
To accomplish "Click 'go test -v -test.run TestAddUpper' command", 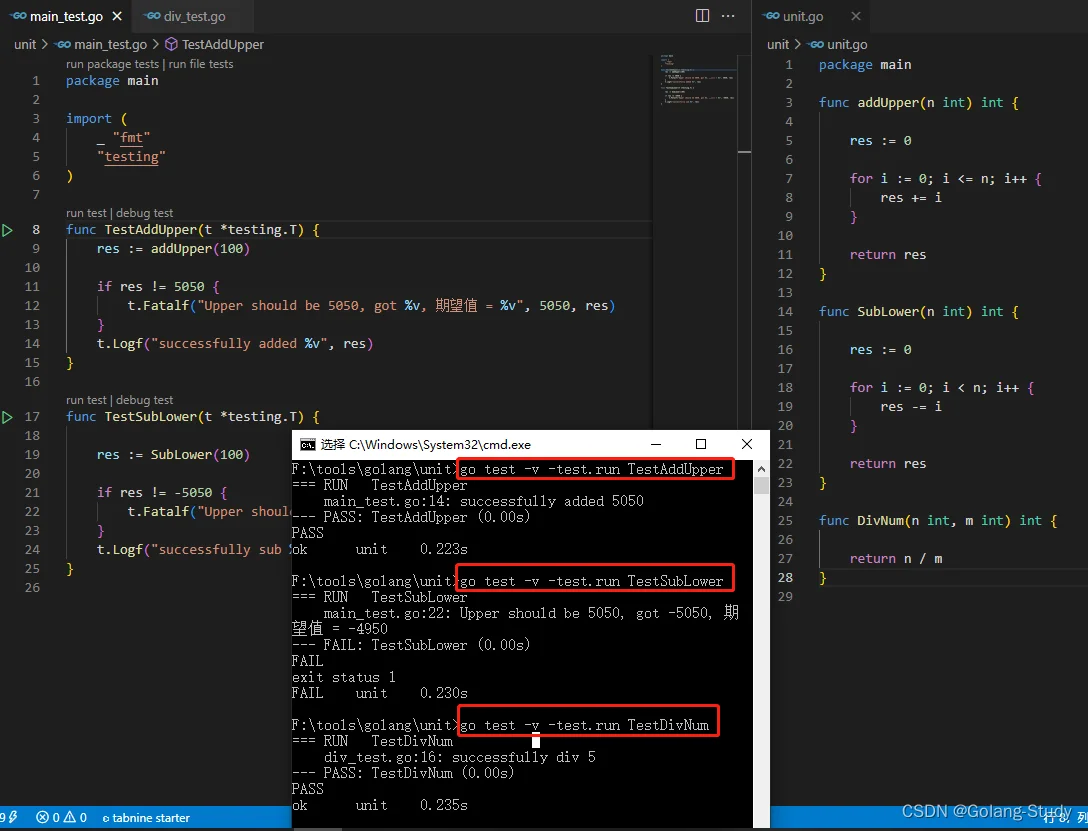I will click(591, 470).
